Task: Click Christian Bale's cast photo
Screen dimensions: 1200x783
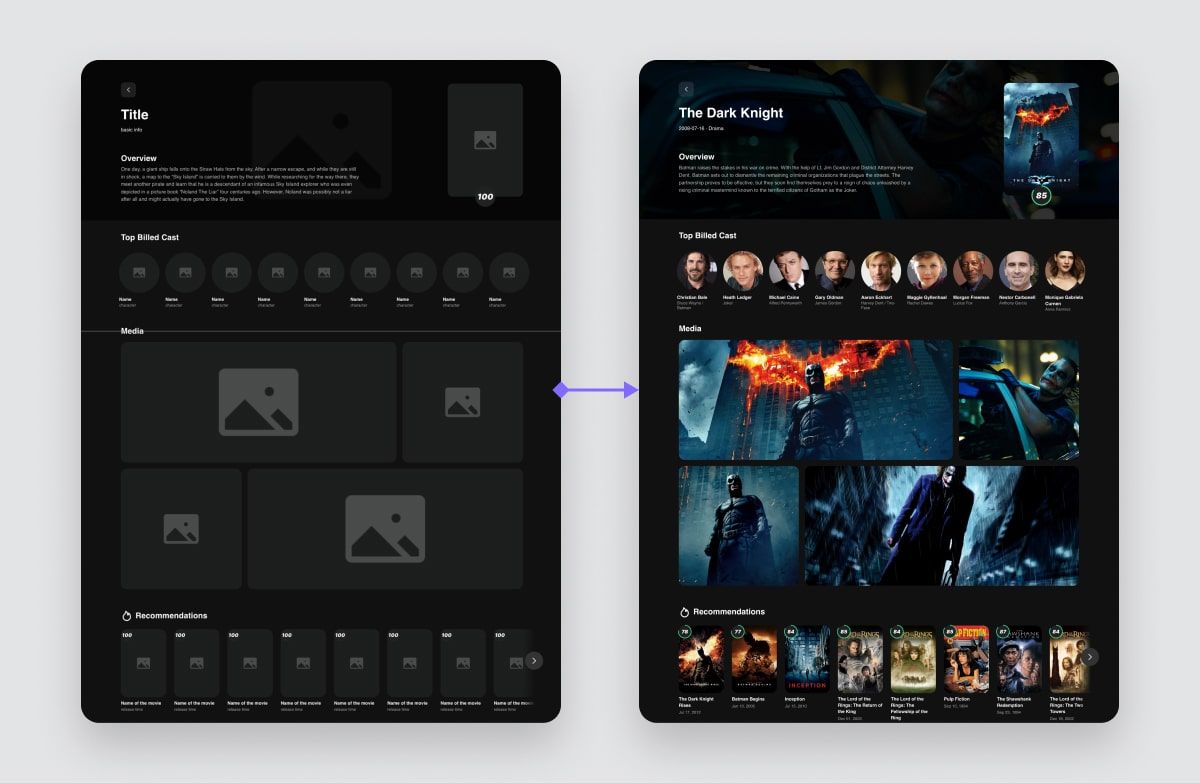Action: click(697, 268)
